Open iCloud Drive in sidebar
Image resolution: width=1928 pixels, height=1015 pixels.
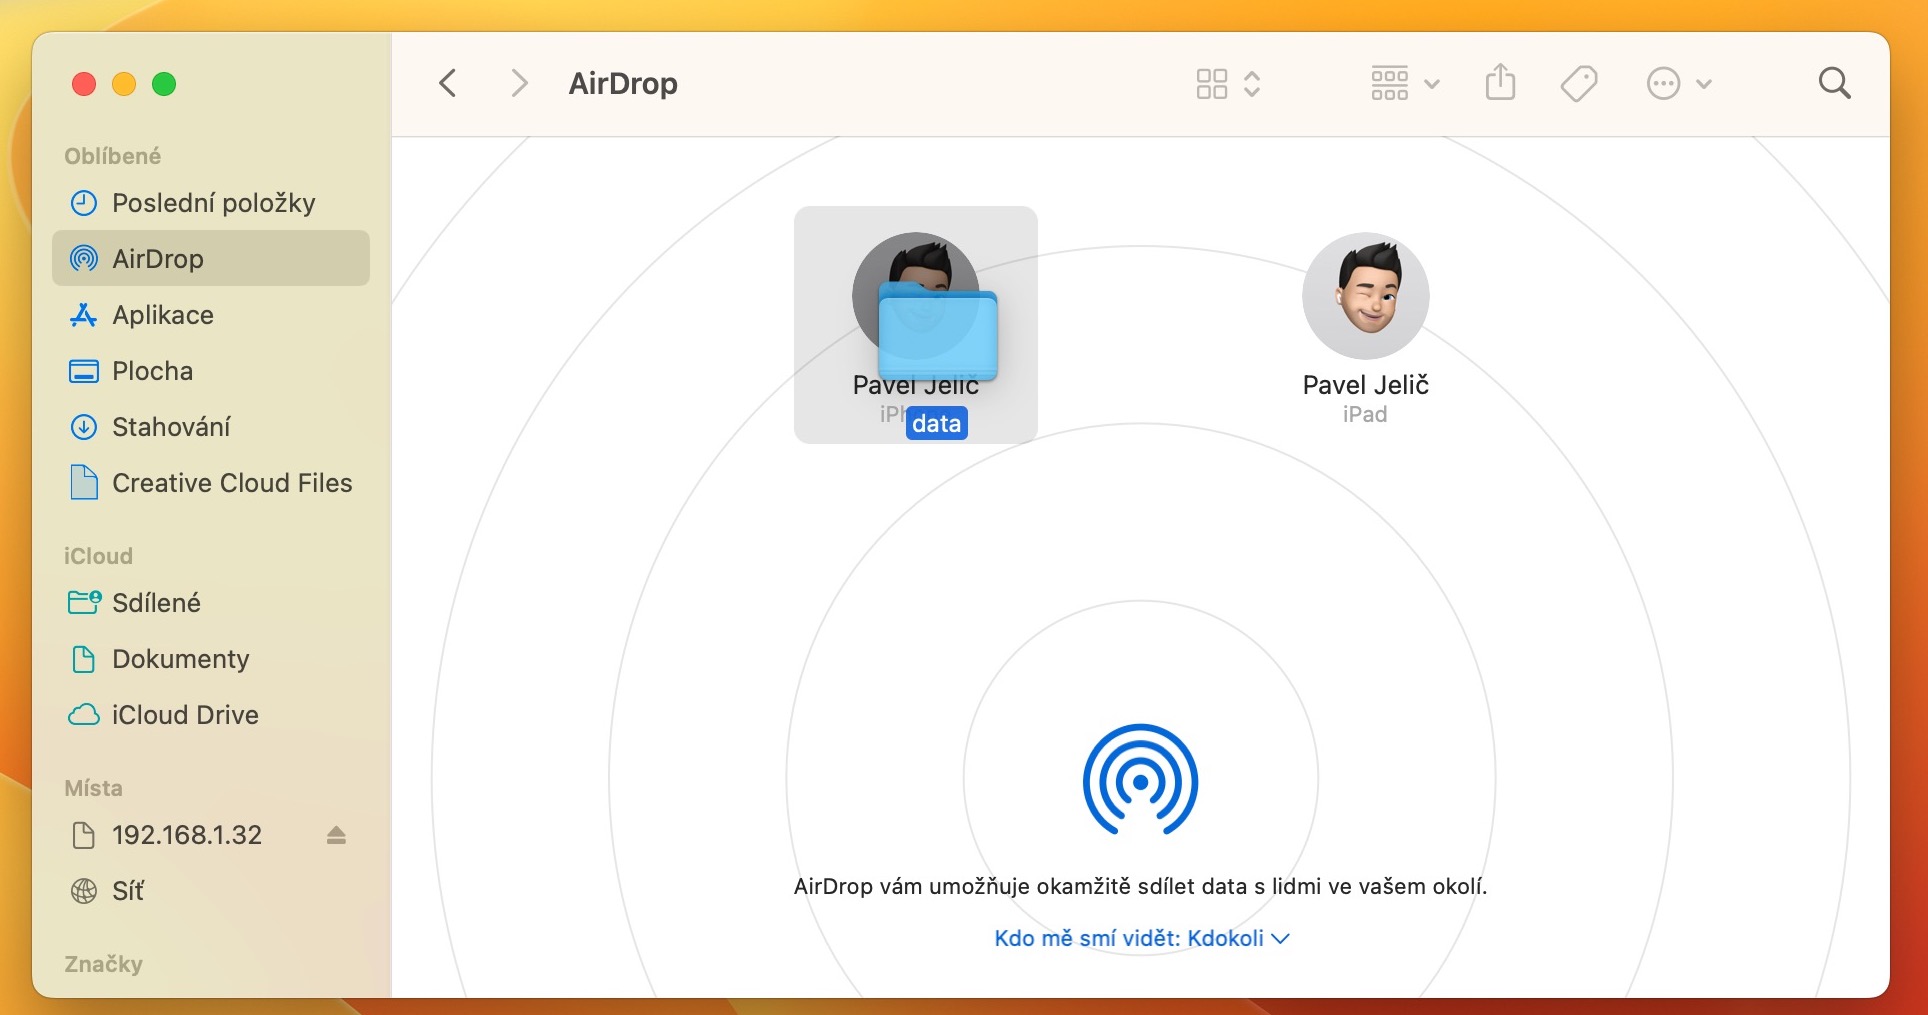[x=211, y=715]
